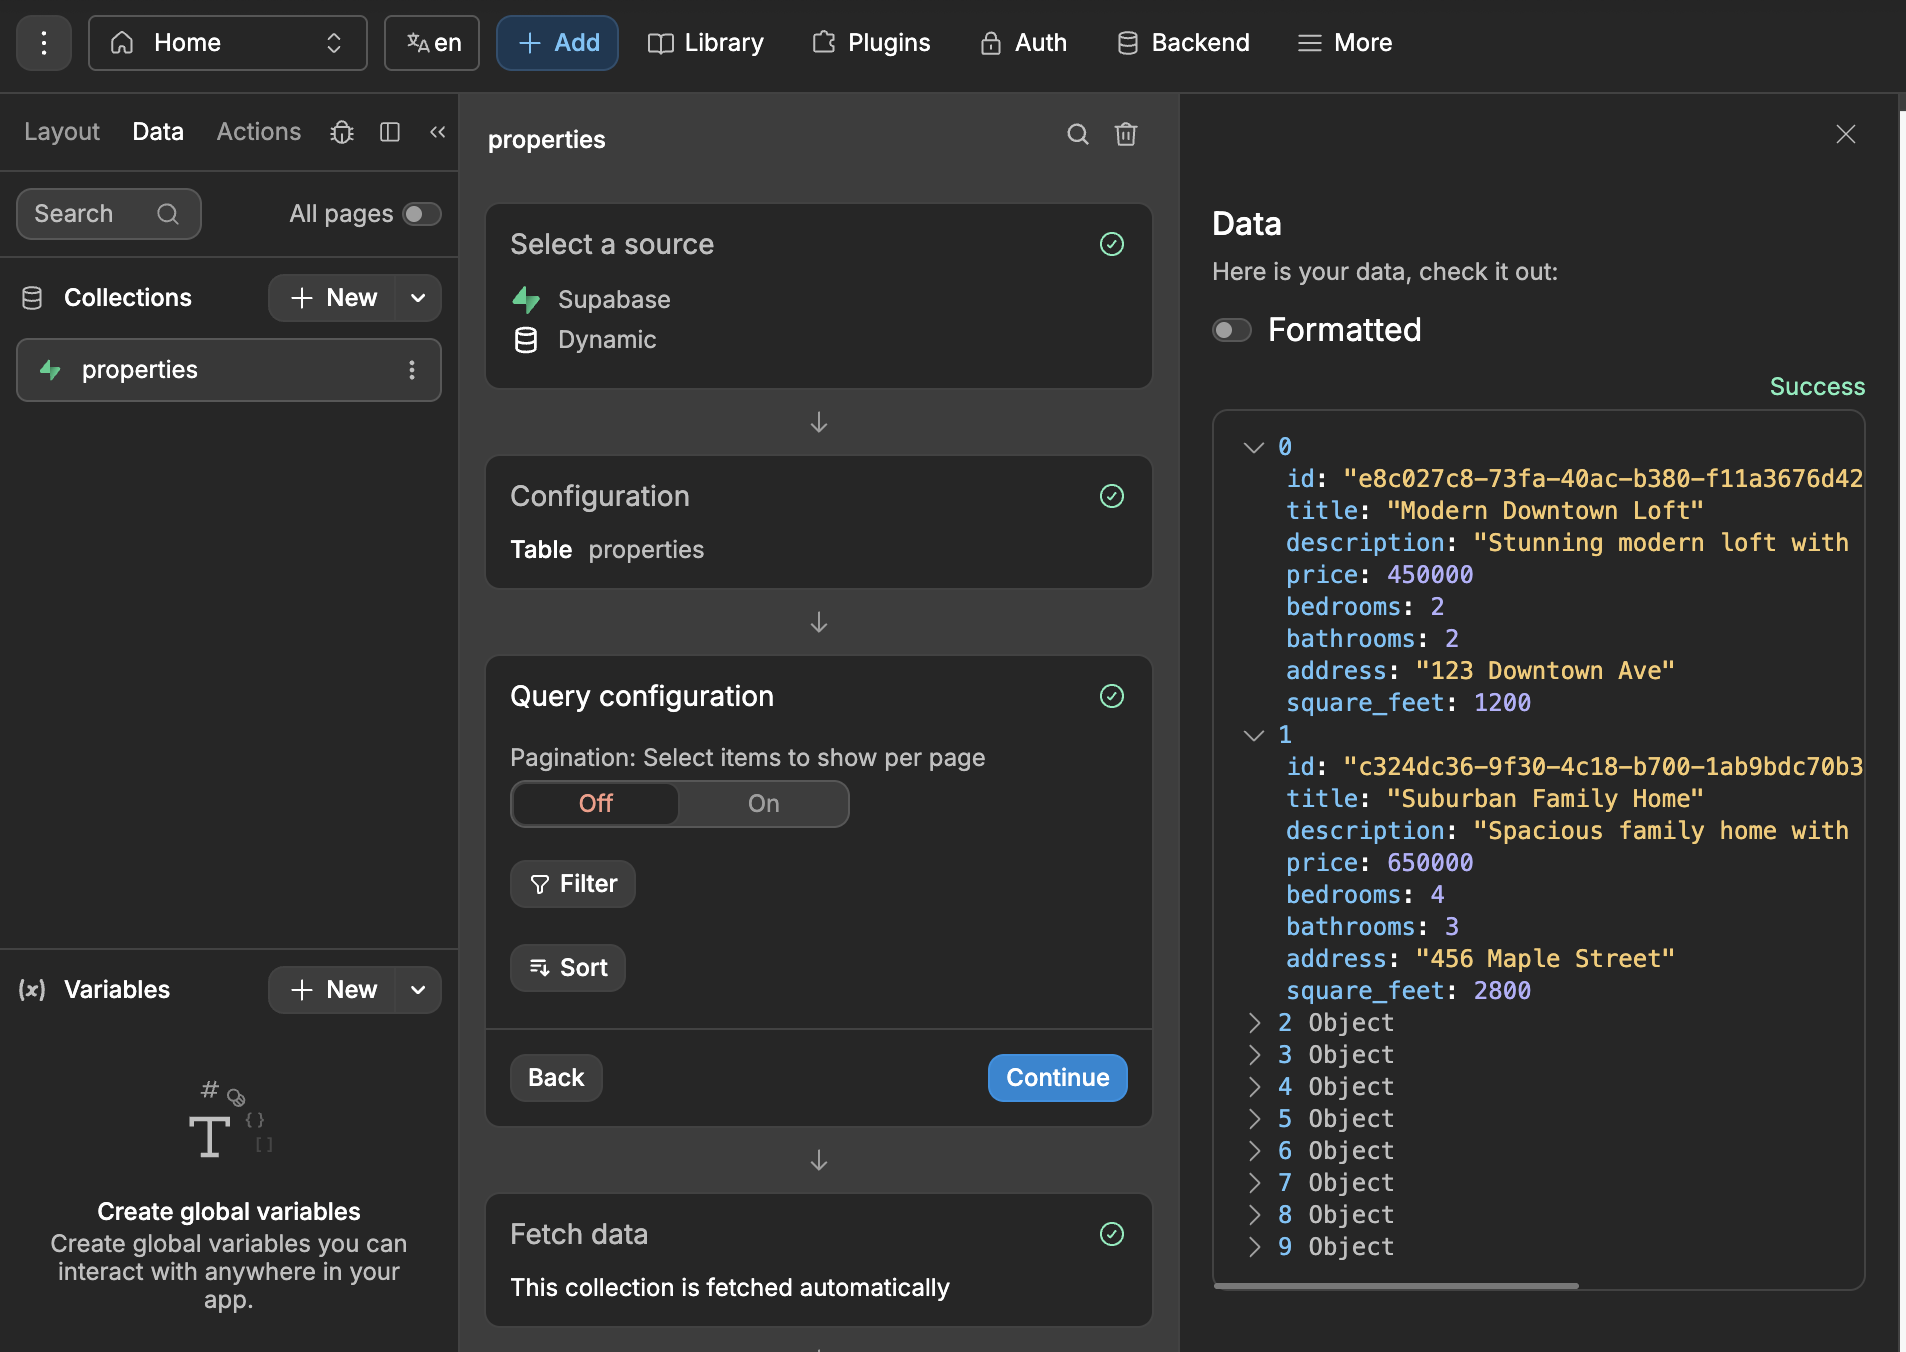Click the debug bug icon

tap(342, 132)
